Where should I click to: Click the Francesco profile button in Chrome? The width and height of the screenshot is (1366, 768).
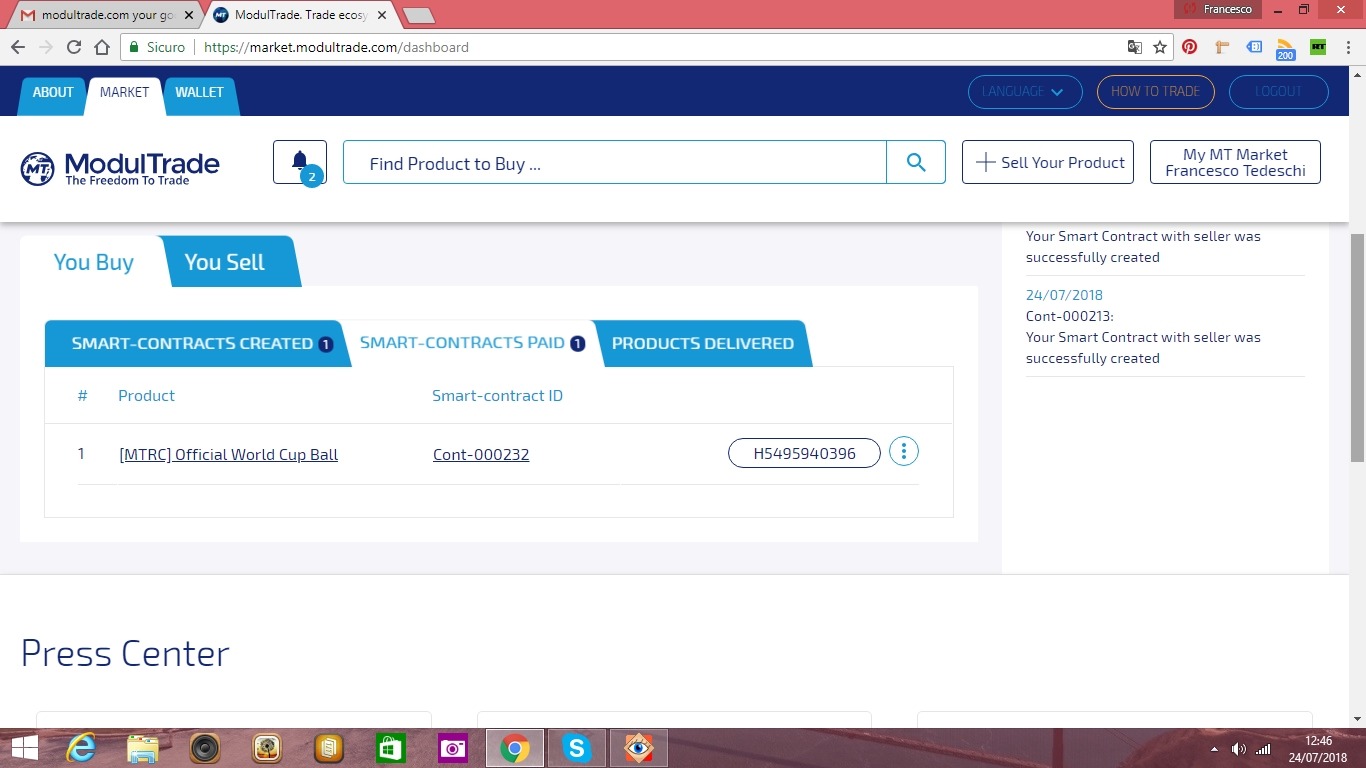(1219, 9)
